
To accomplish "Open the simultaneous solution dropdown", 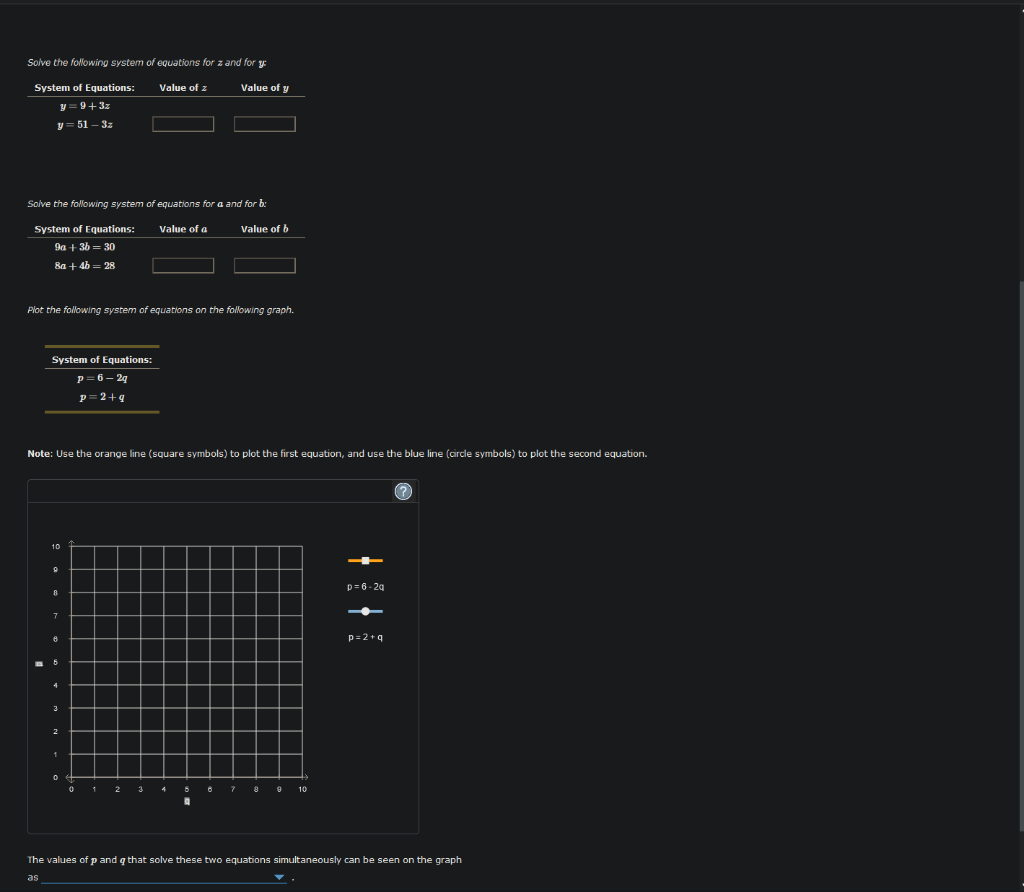I will coord(164,877).
